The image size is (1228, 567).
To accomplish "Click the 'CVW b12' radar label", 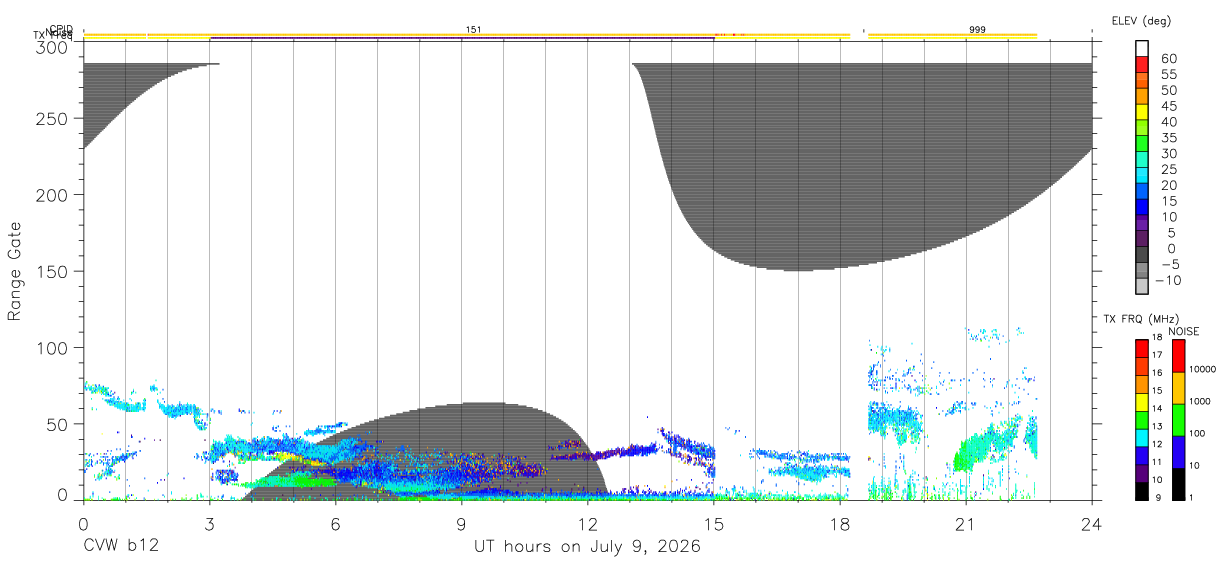I will coord(120,546).
